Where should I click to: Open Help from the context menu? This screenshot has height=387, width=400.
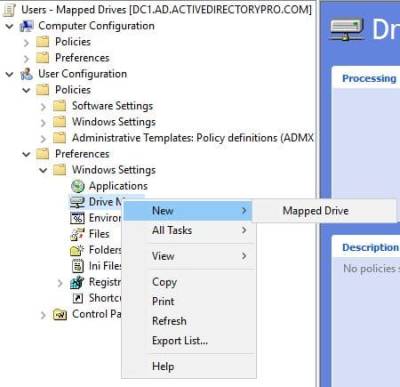click(x=189, y=366)
